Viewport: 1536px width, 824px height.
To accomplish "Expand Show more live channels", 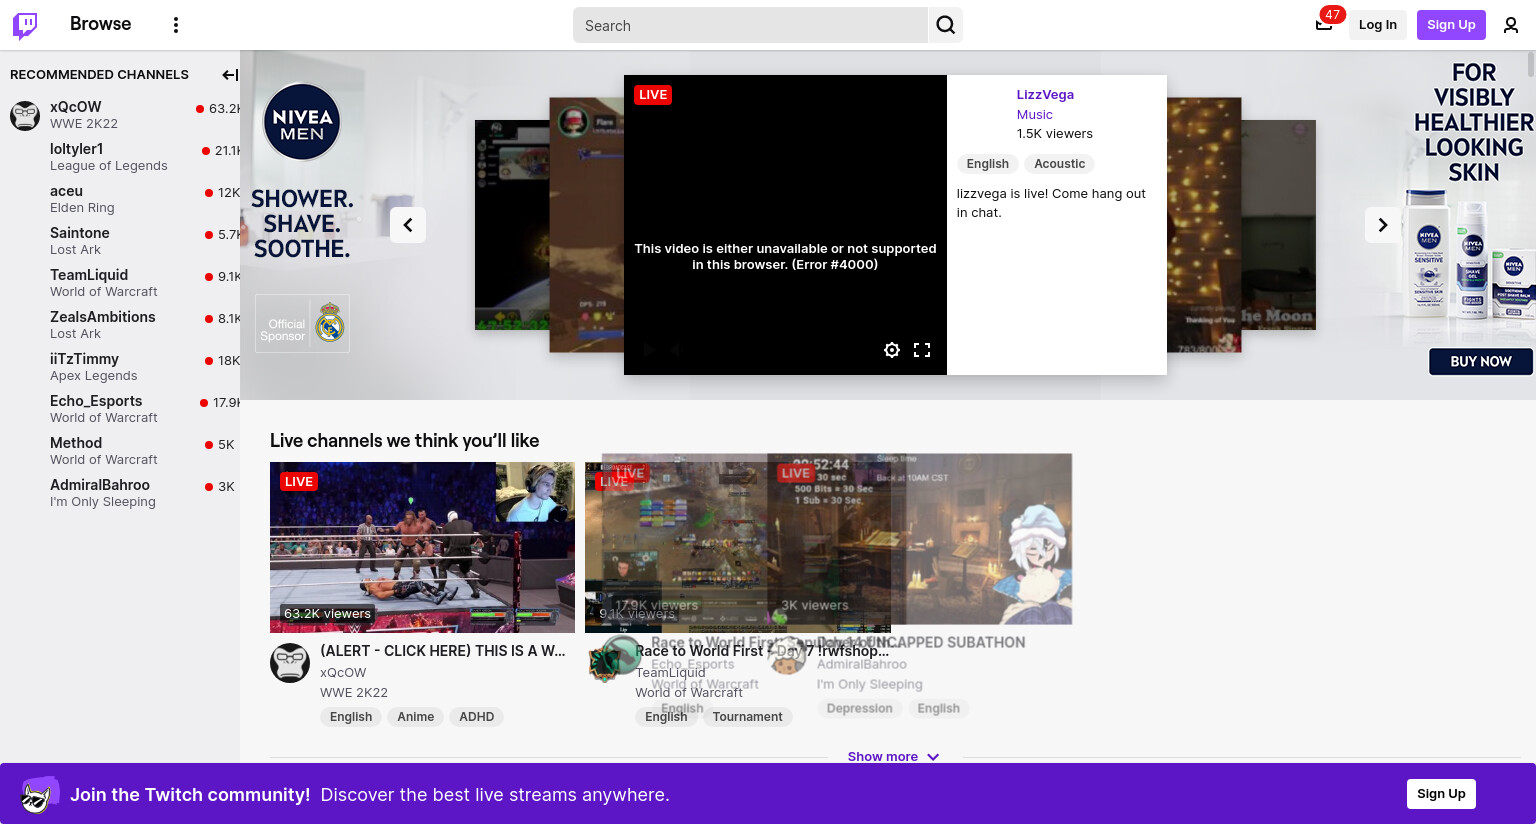I will pos(893,756).
